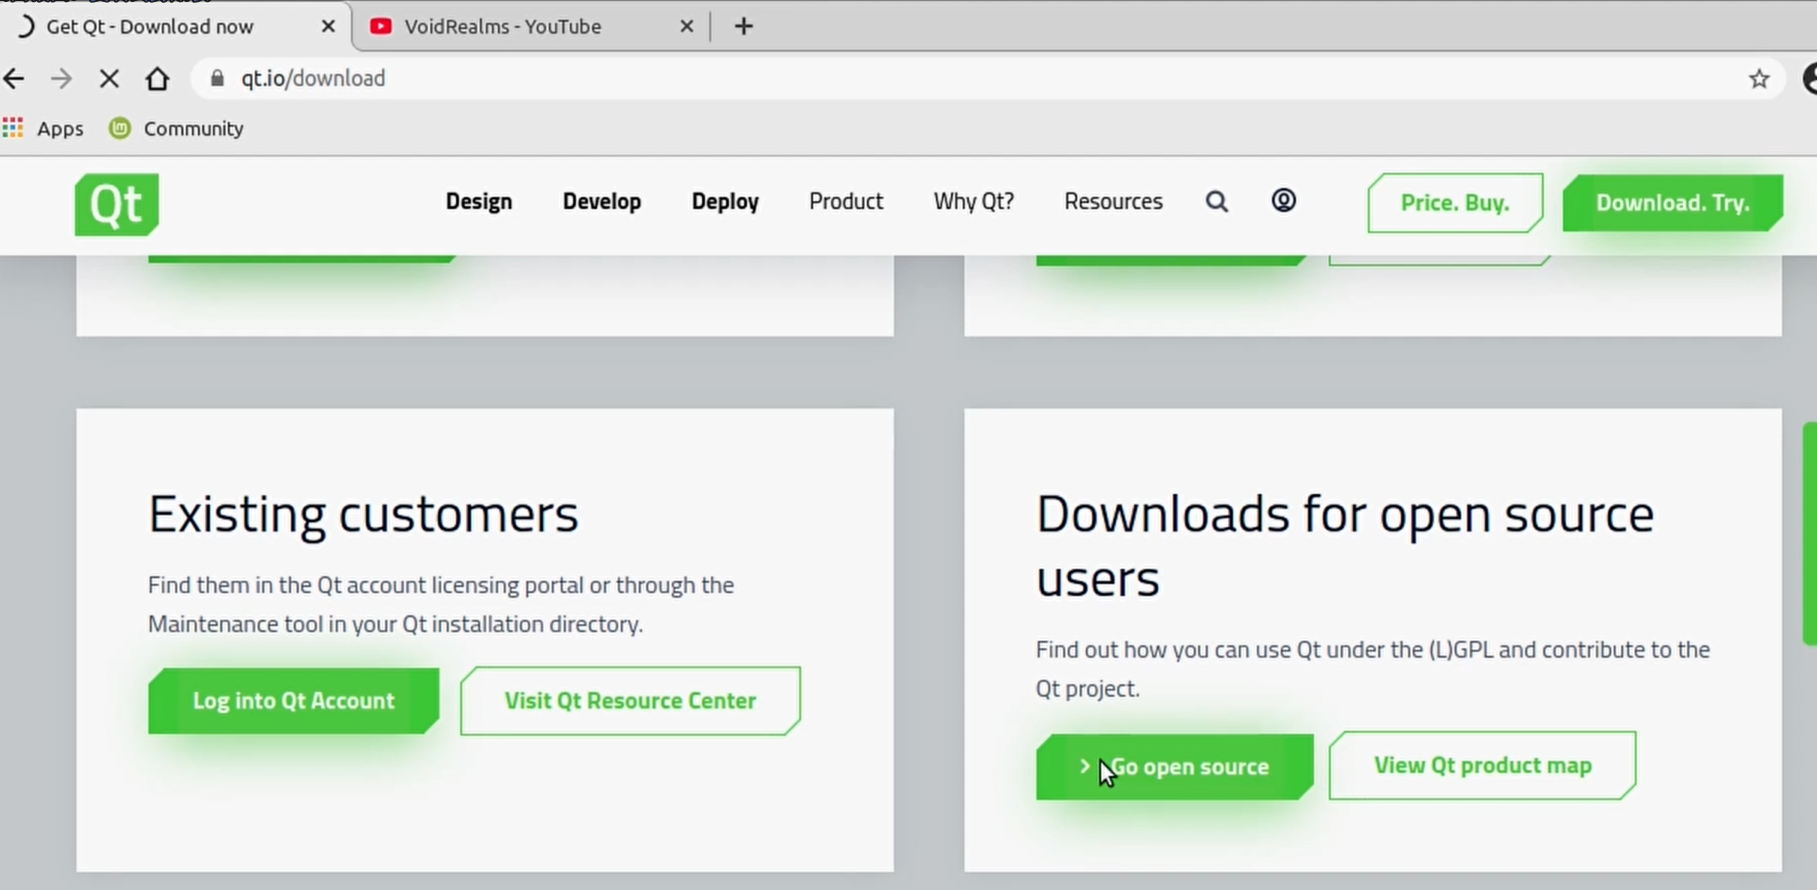This screenshot has height=890, width=1817.
Task: Open the Product menu
Action: point(846,201)
